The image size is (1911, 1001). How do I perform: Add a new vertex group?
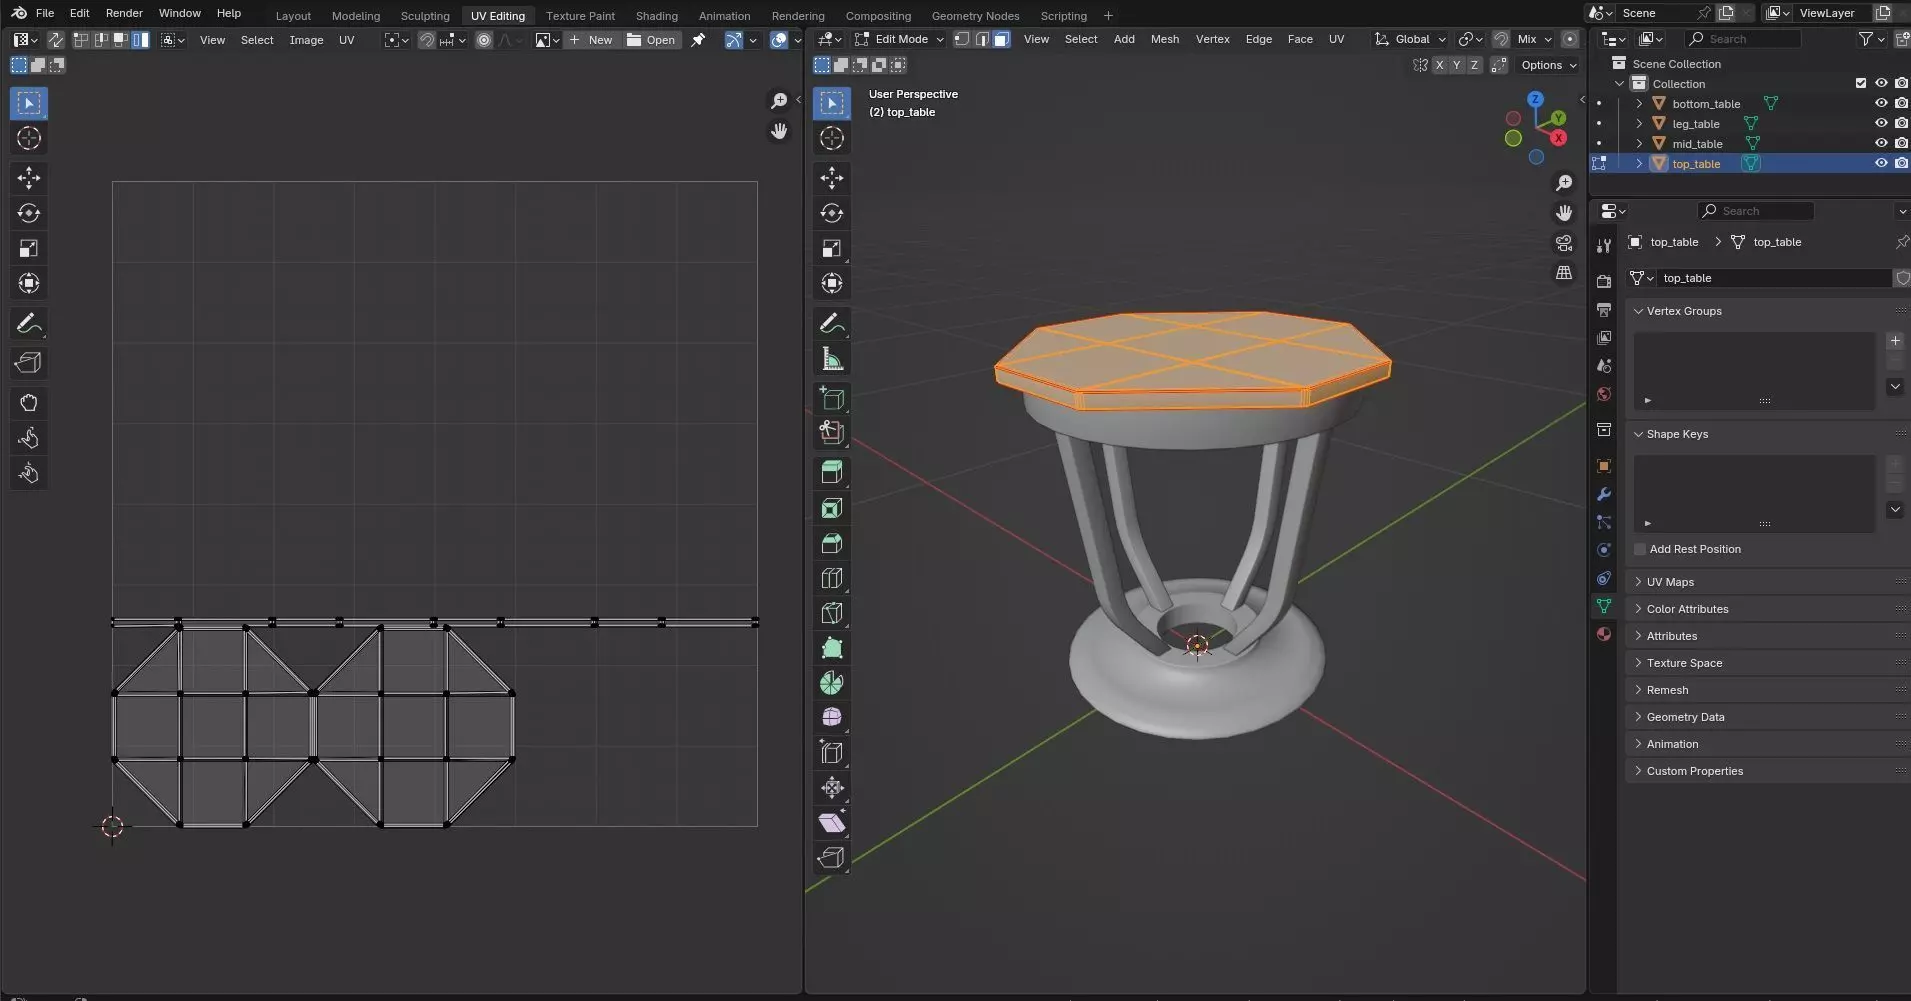[1895, 341]
